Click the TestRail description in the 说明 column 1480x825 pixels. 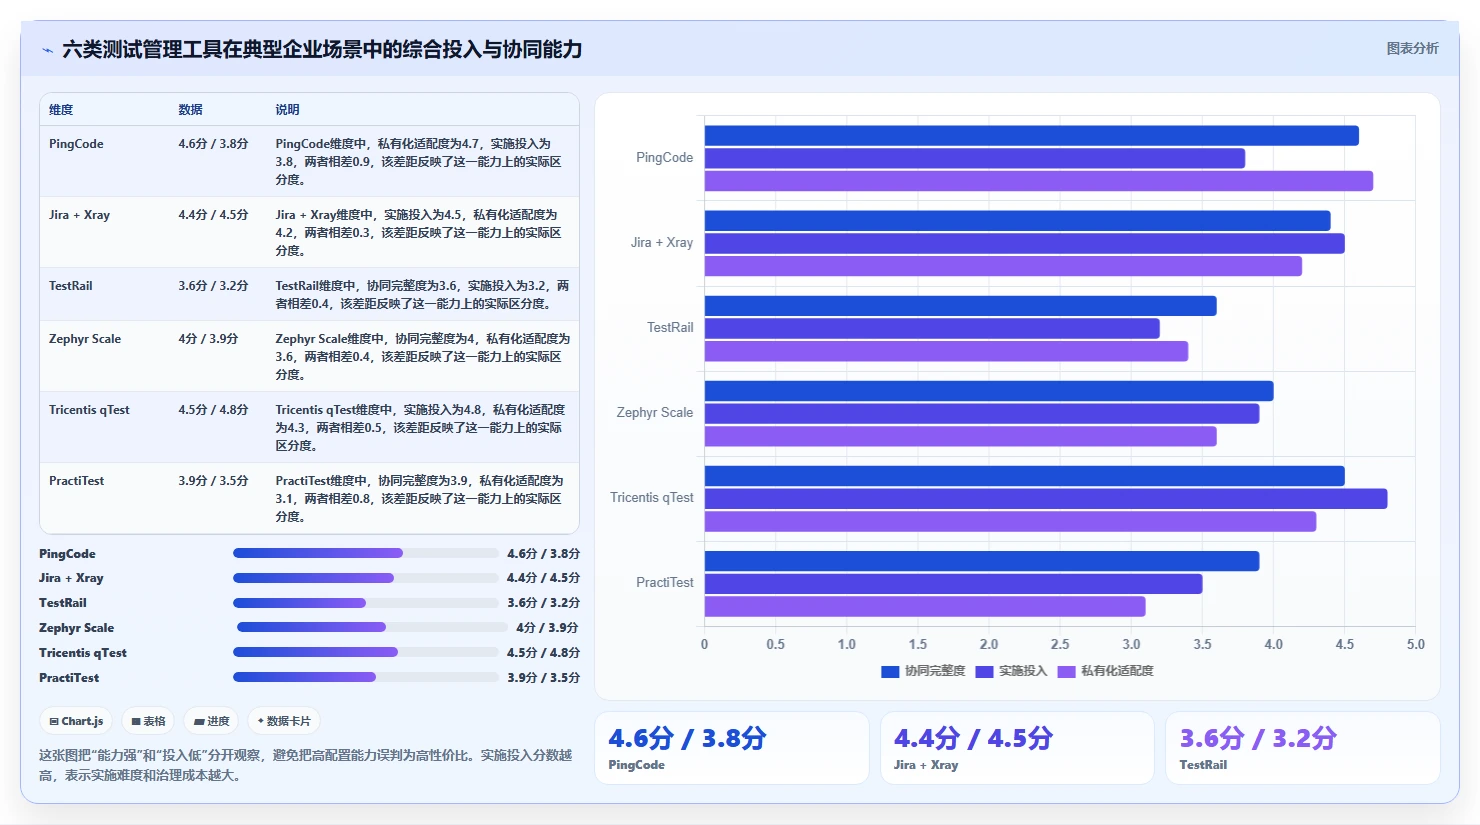pyautogui.click(x=422, y=295)
